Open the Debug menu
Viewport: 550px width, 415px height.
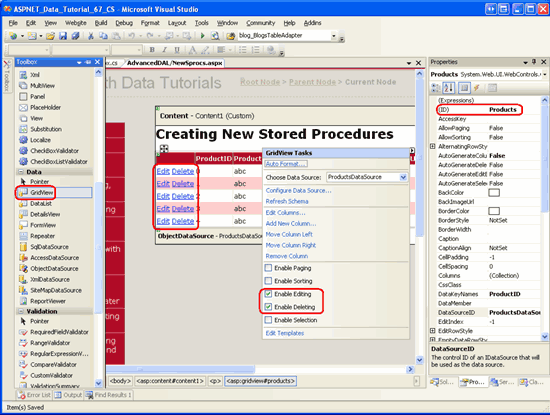pyautogui.click(x=124, y=23)
